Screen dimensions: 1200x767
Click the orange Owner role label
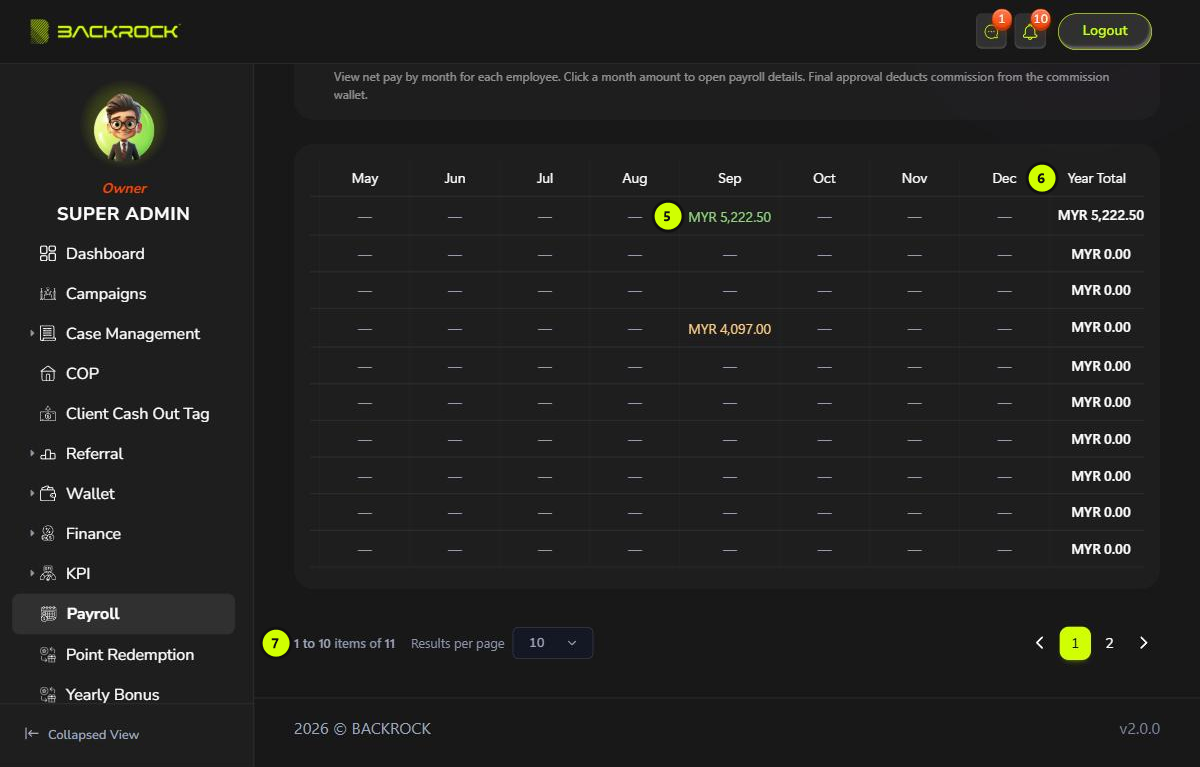pos(124,188)
